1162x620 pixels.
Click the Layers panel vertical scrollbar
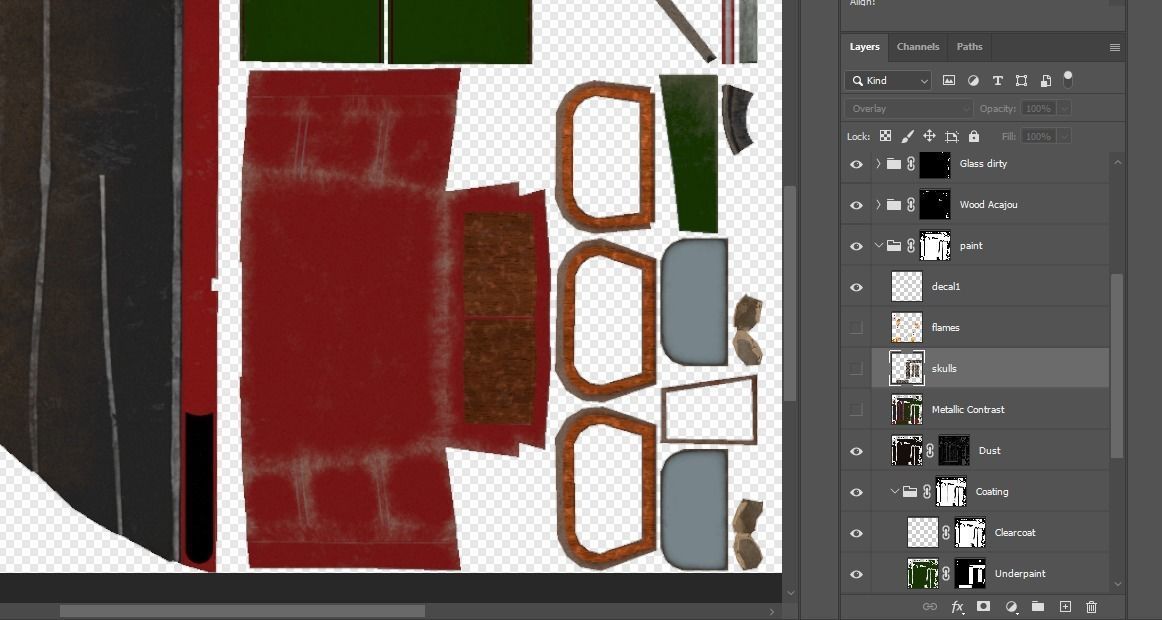(1117, 367)
